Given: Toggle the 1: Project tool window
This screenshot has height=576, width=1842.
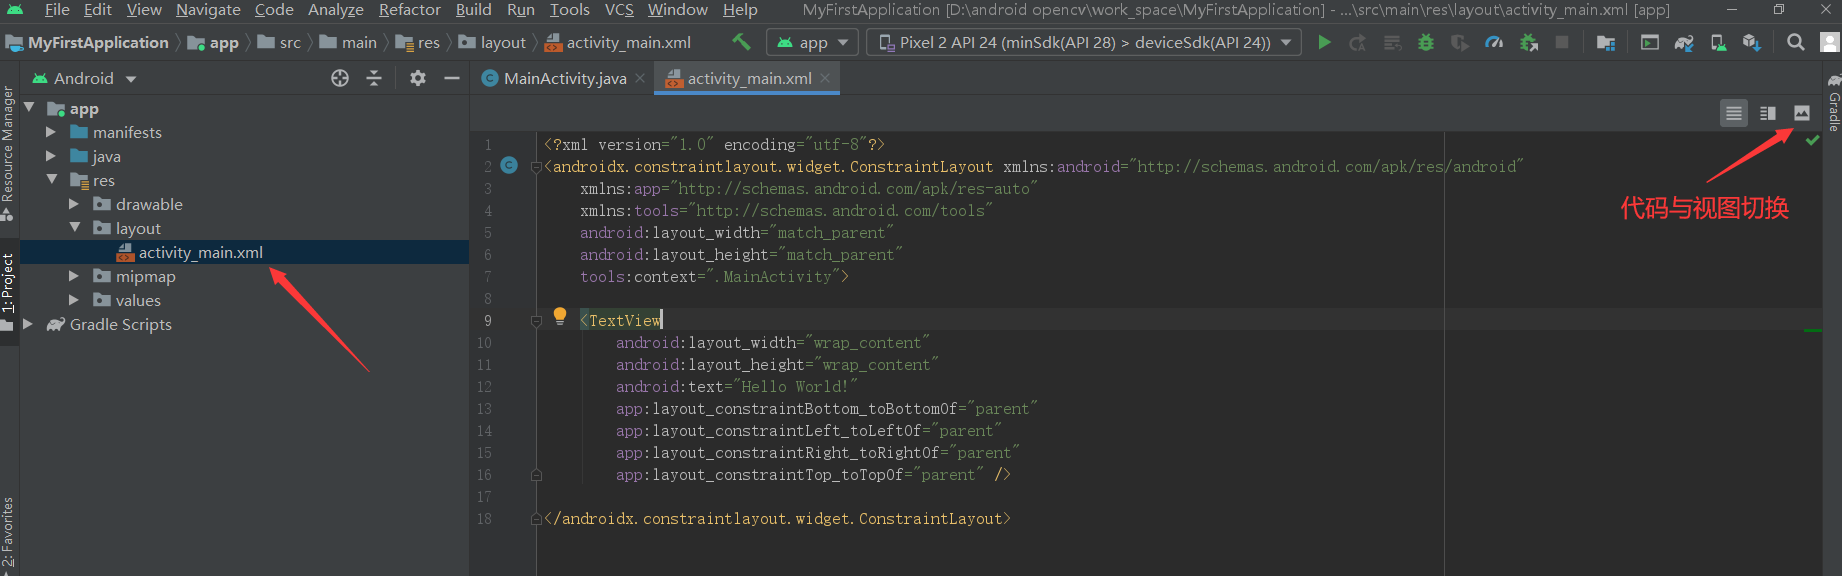Looking at the screenshot, I should (x=8, y=290).
